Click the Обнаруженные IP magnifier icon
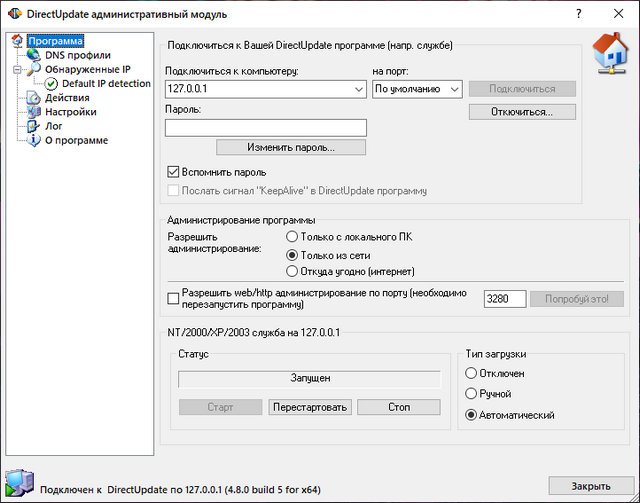This screenshot has width=640, height=503. (x=33, y=69)
